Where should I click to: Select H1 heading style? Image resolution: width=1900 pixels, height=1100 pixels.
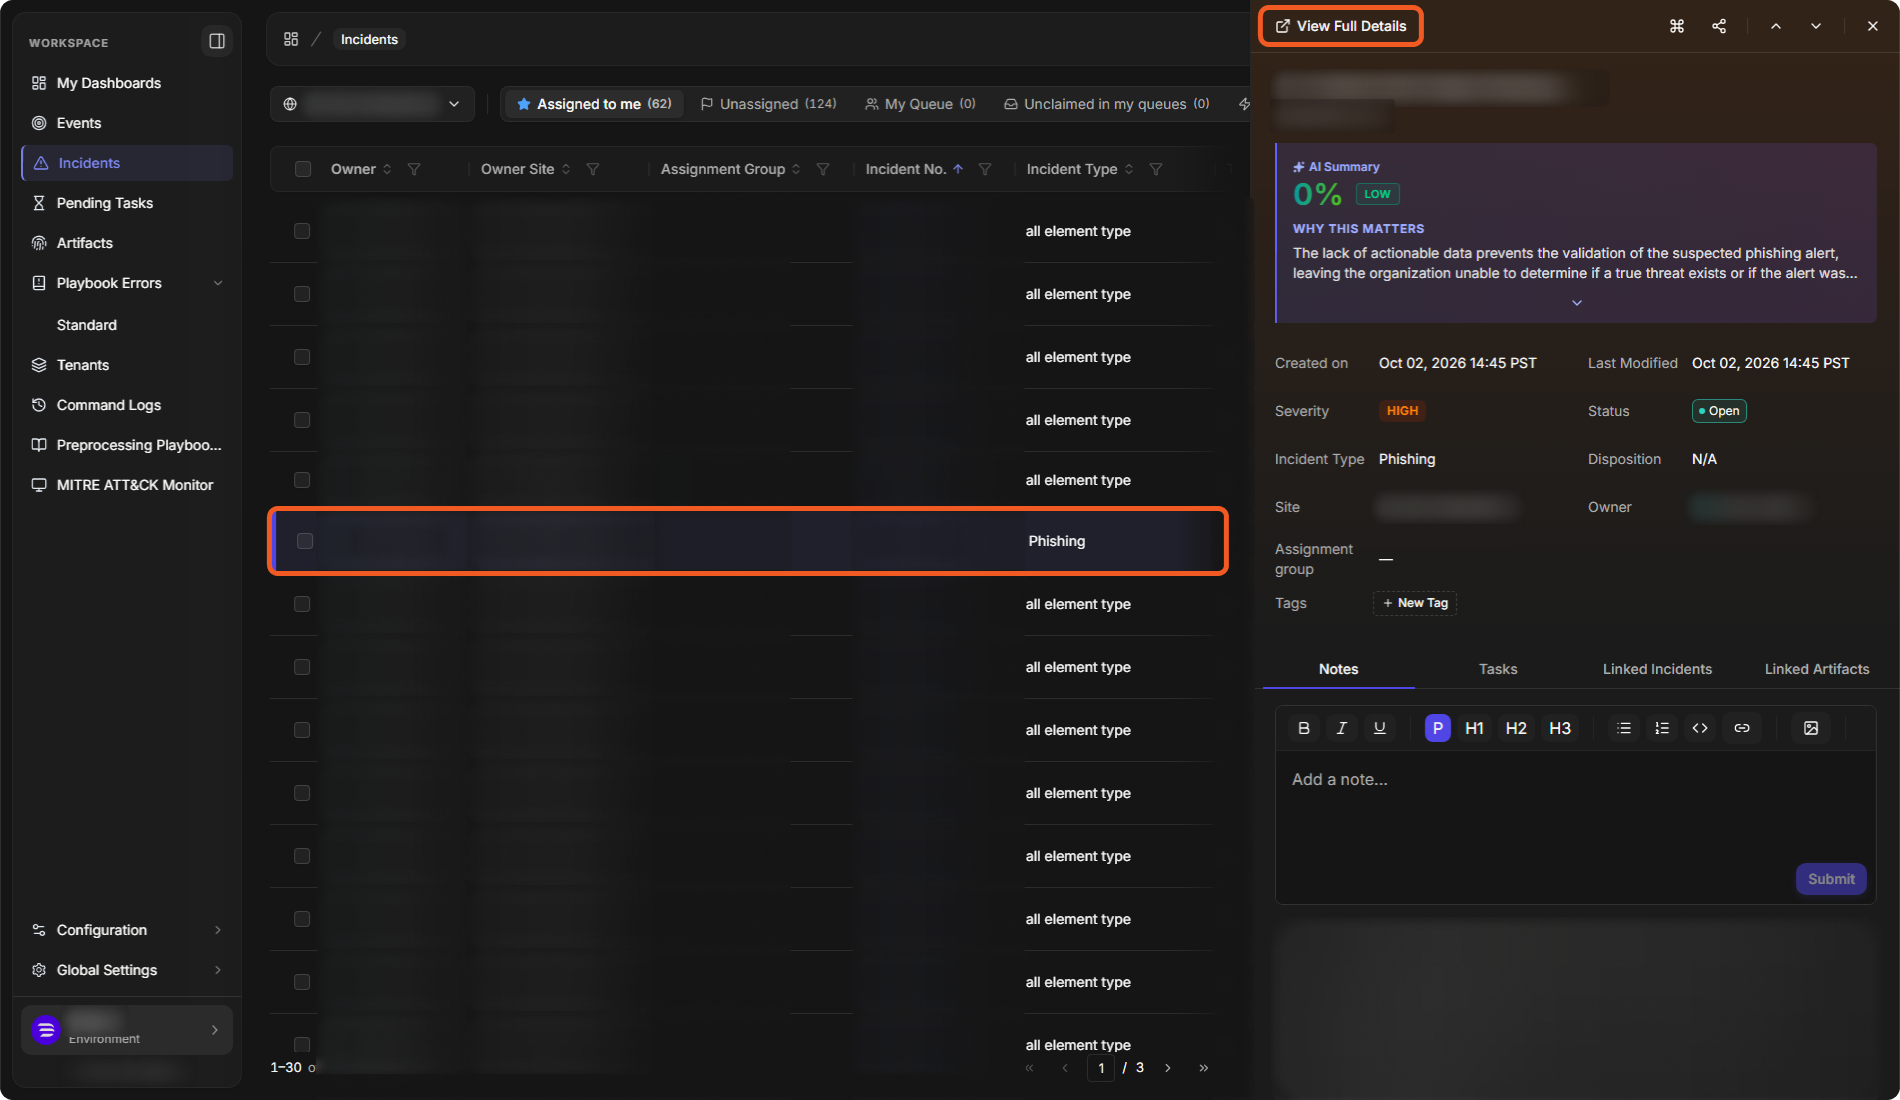(1474, 728)
